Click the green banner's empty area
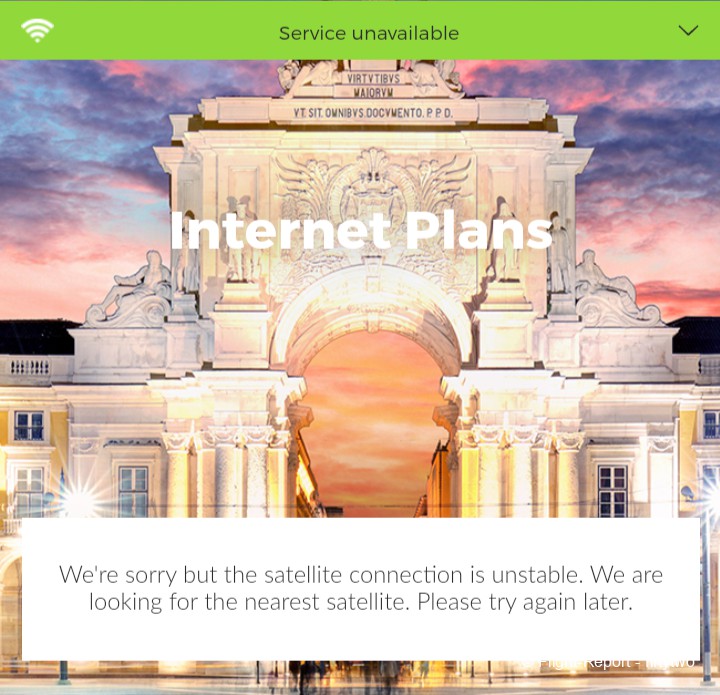Image resolution: width=720 pixels, height=695 pixels. point(574,32)
